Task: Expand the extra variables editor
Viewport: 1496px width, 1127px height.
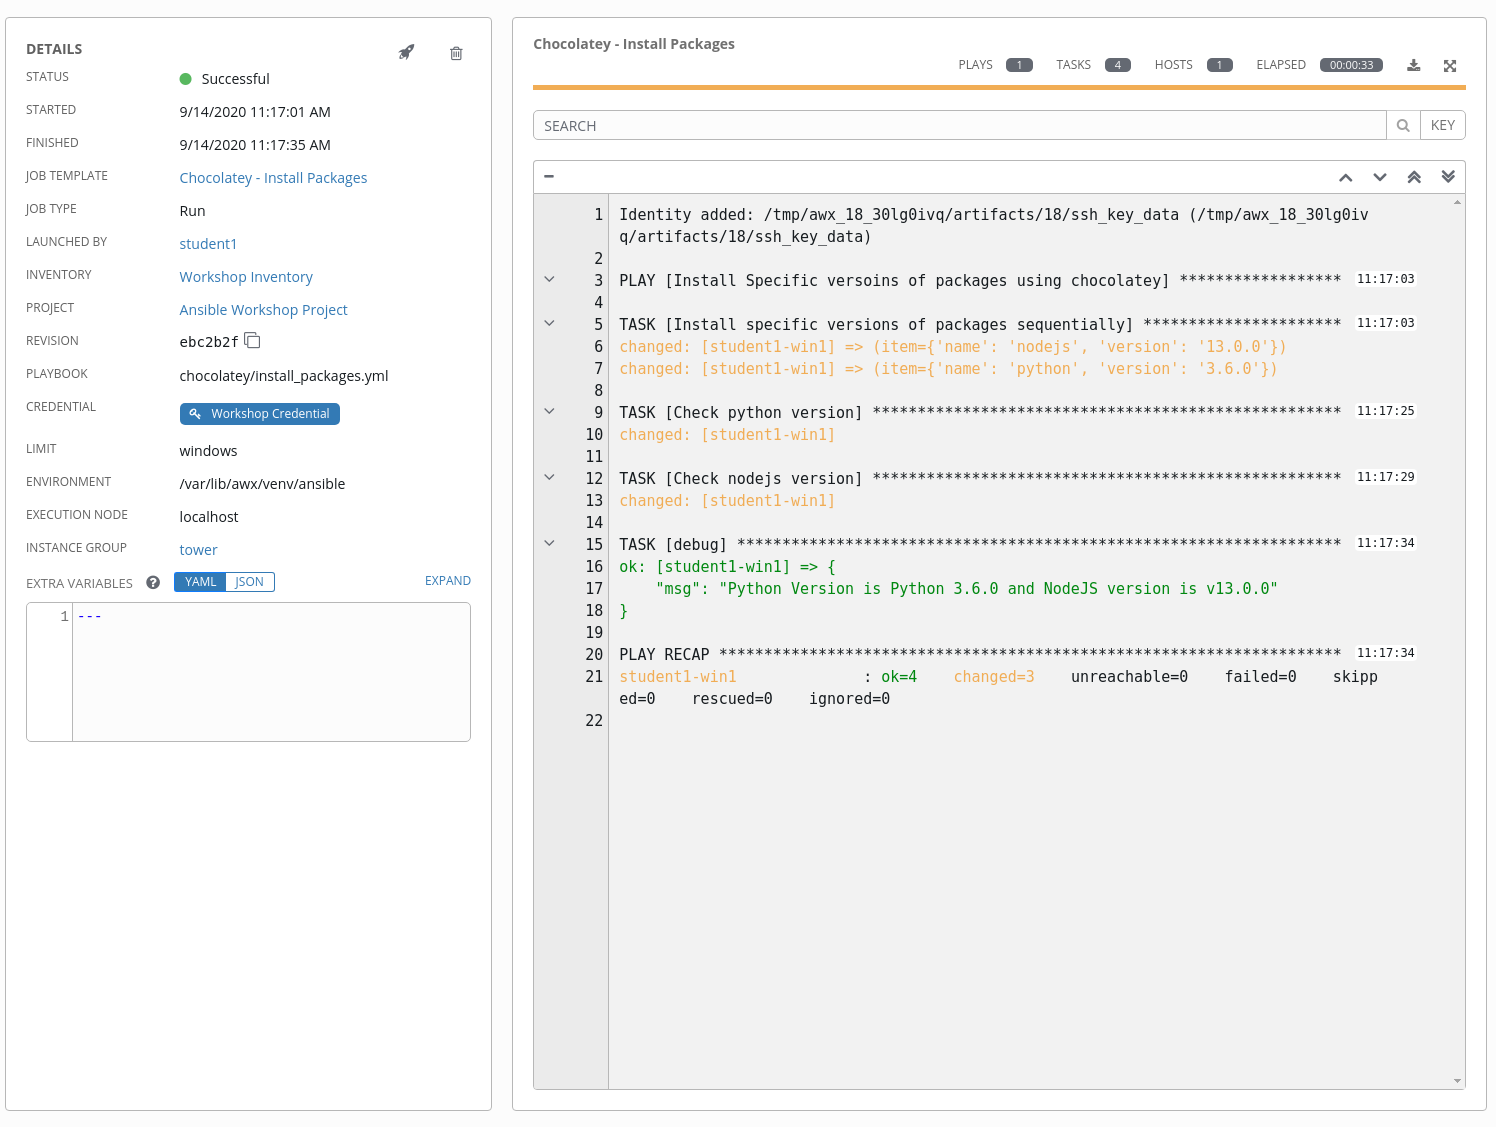Action: 447,581
